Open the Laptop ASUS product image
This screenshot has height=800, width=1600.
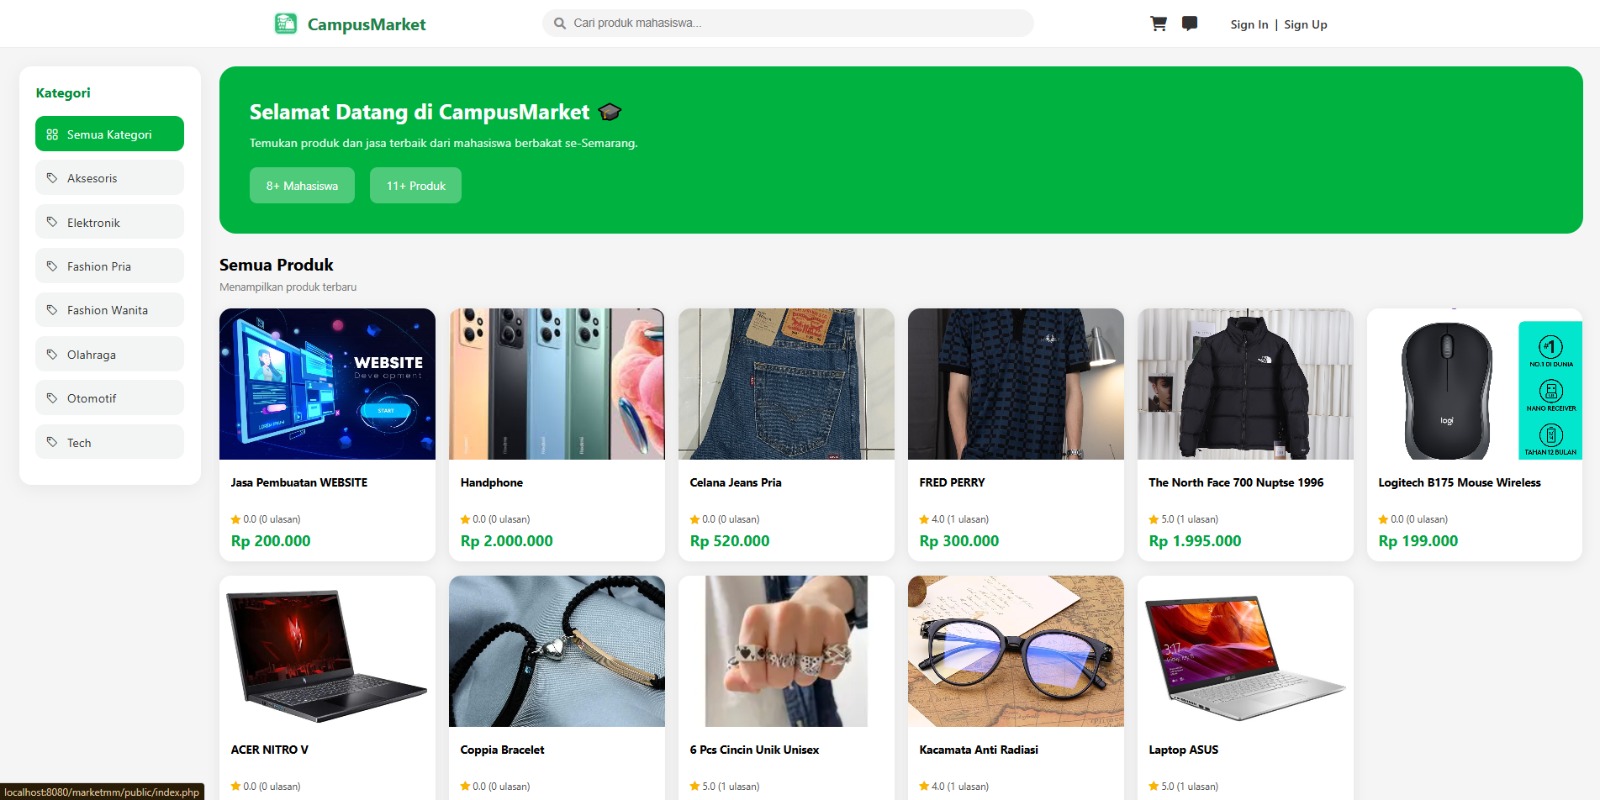point(1245,651)
